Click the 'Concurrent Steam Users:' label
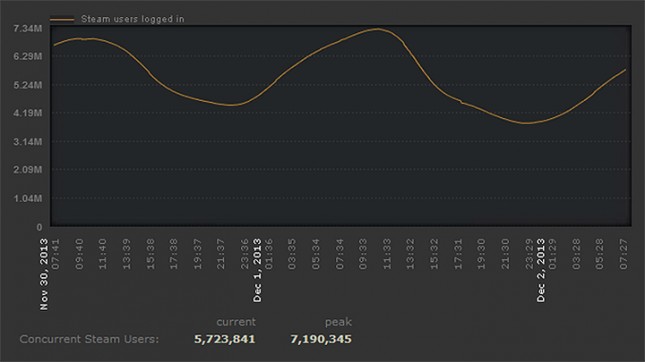This screenshot has height=362, width=645. click(89, 339)
